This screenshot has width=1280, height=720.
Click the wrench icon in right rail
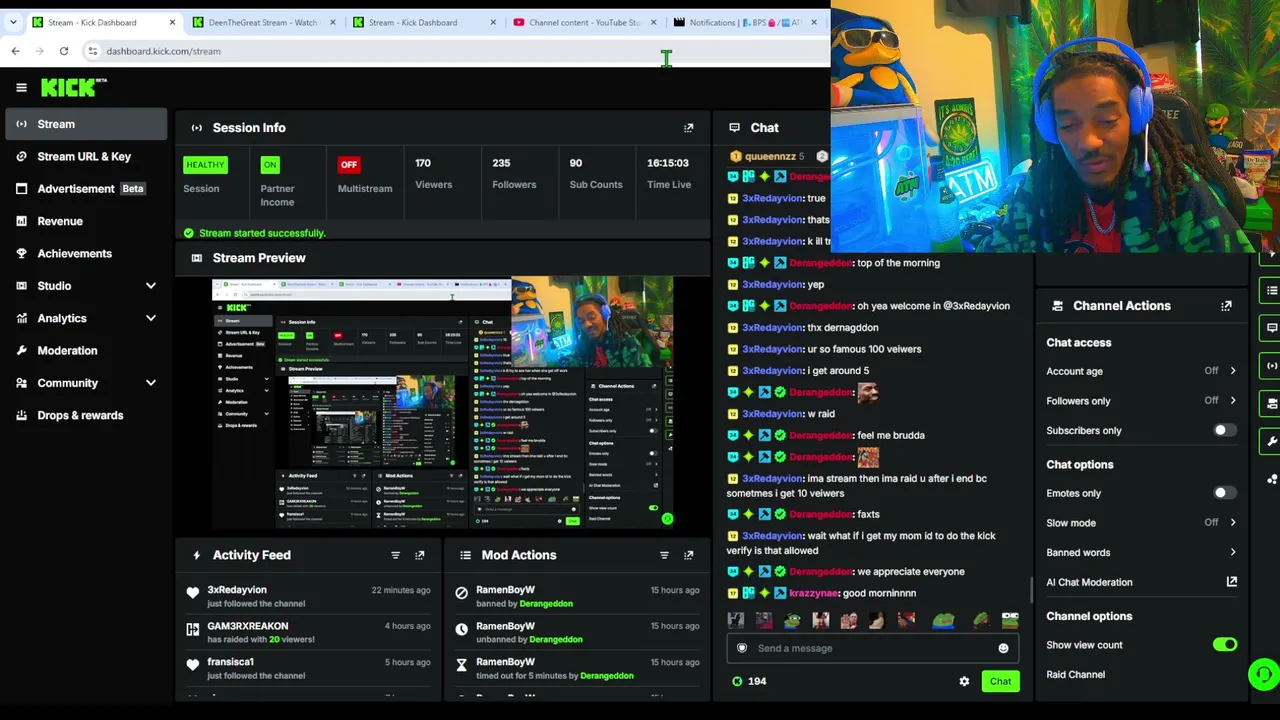pos(1272,441)
